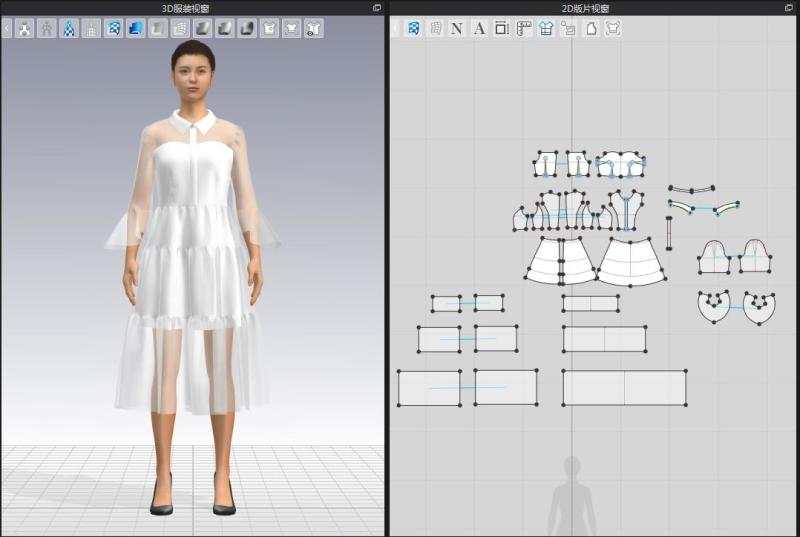
Task: Click the gray pattern outline icon in 2D toolbar
Action: pos(435,28)
